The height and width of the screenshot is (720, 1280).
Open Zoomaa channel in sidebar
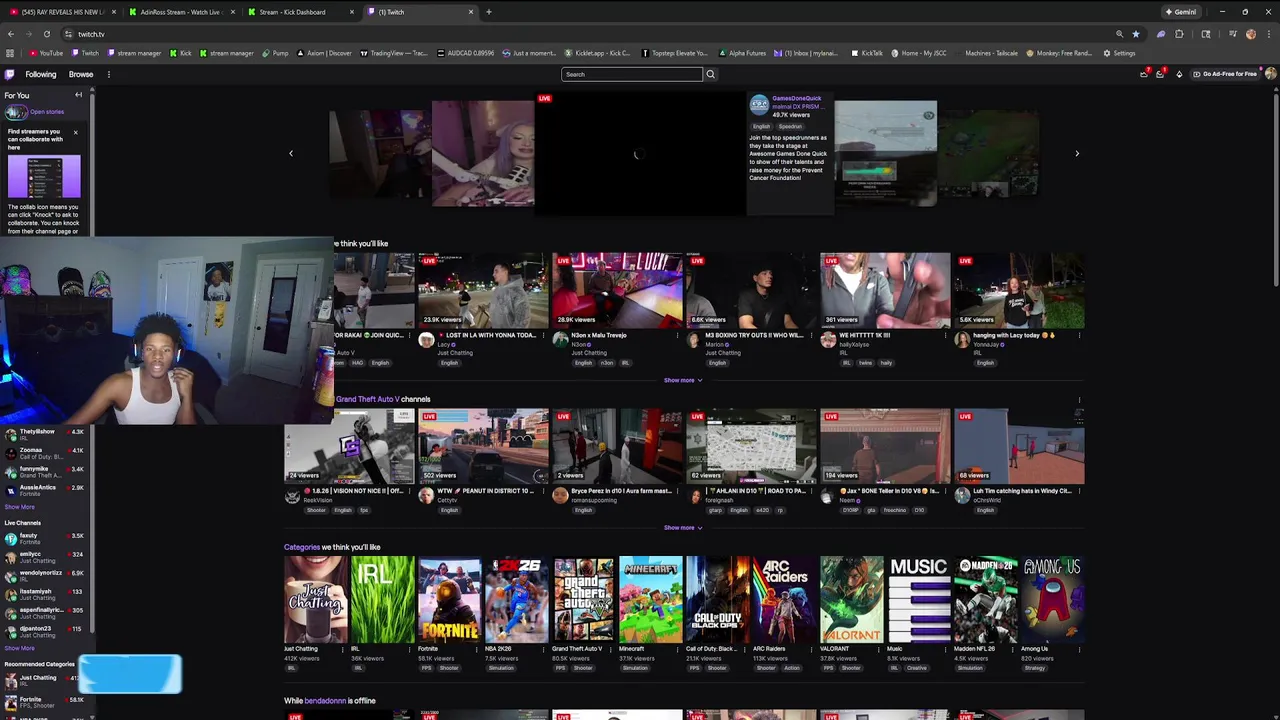[45, 452]
